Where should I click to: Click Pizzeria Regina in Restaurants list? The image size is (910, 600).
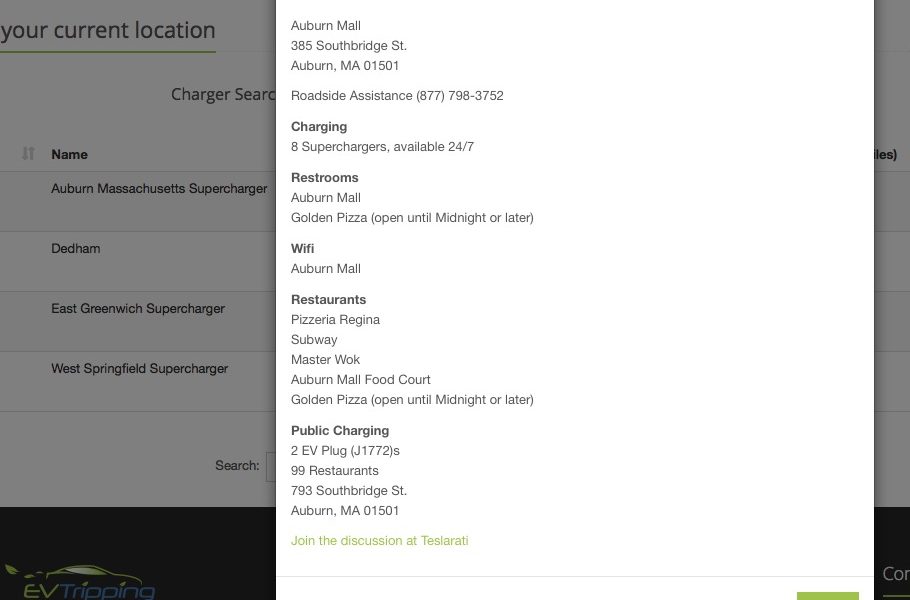click(335, 320)
